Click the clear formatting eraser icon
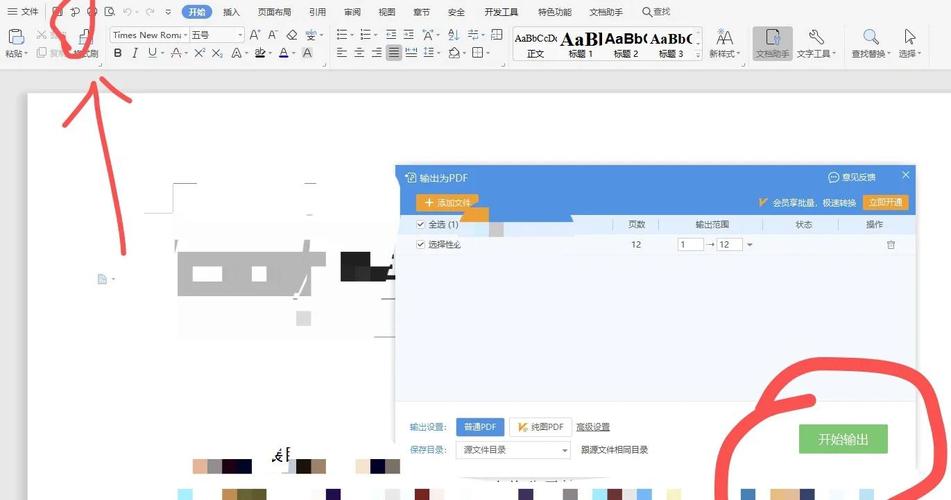Screen dimensions: 951x500 point(292,35)
